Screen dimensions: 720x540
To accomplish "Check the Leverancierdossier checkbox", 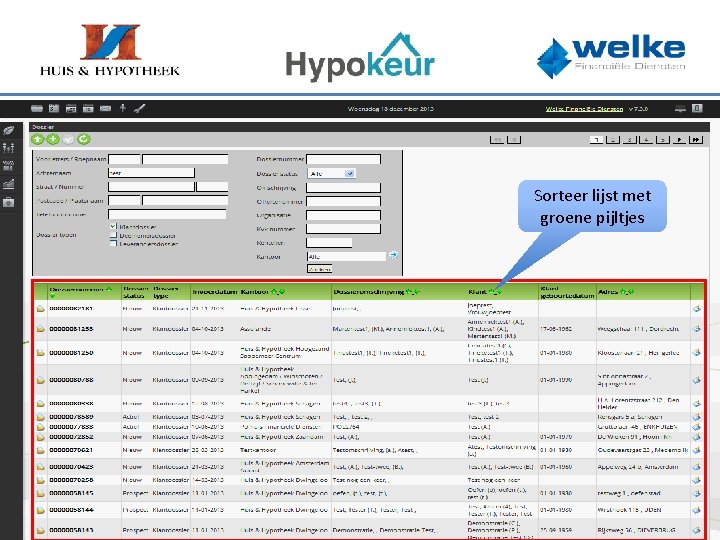I will click(113, 243).
